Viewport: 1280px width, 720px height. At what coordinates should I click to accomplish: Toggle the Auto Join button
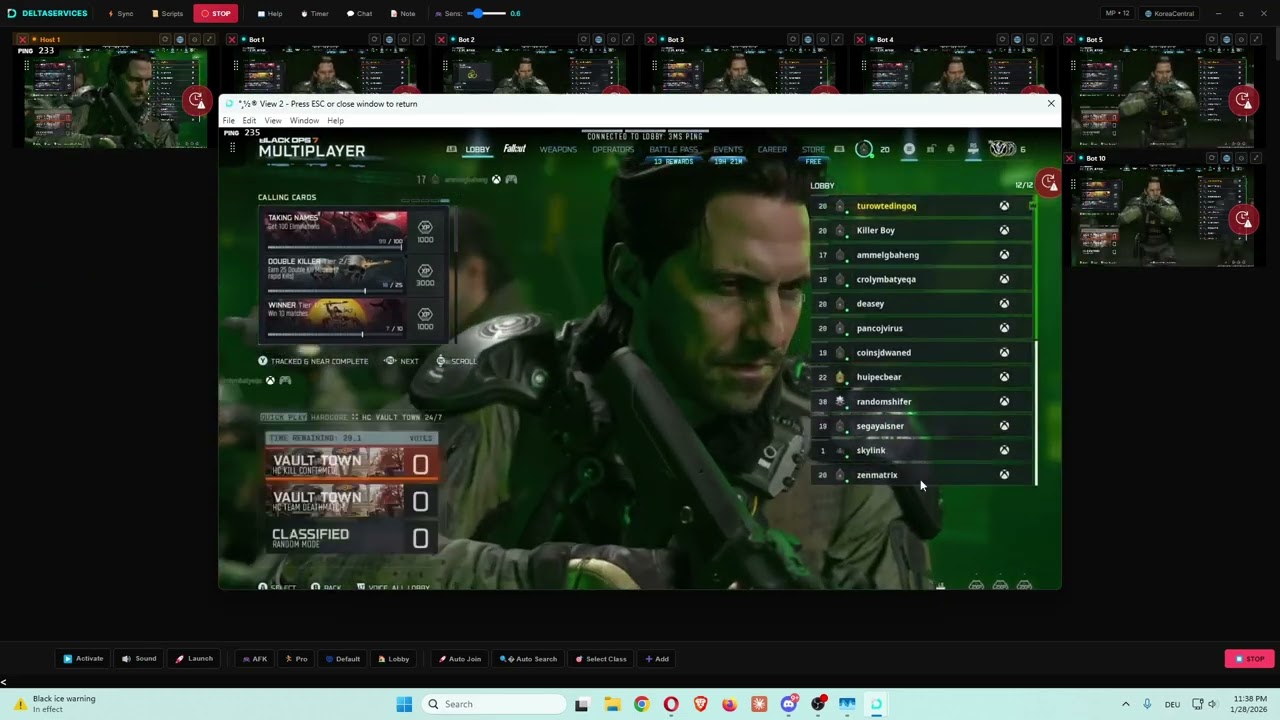pos(460,659)
